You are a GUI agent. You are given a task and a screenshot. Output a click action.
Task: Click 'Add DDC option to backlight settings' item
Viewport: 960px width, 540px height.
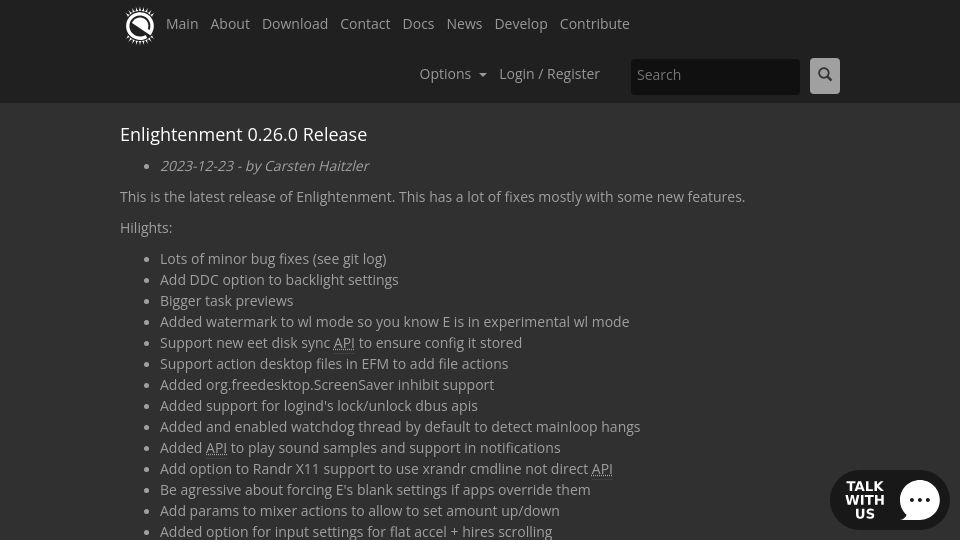pos(279,280)
